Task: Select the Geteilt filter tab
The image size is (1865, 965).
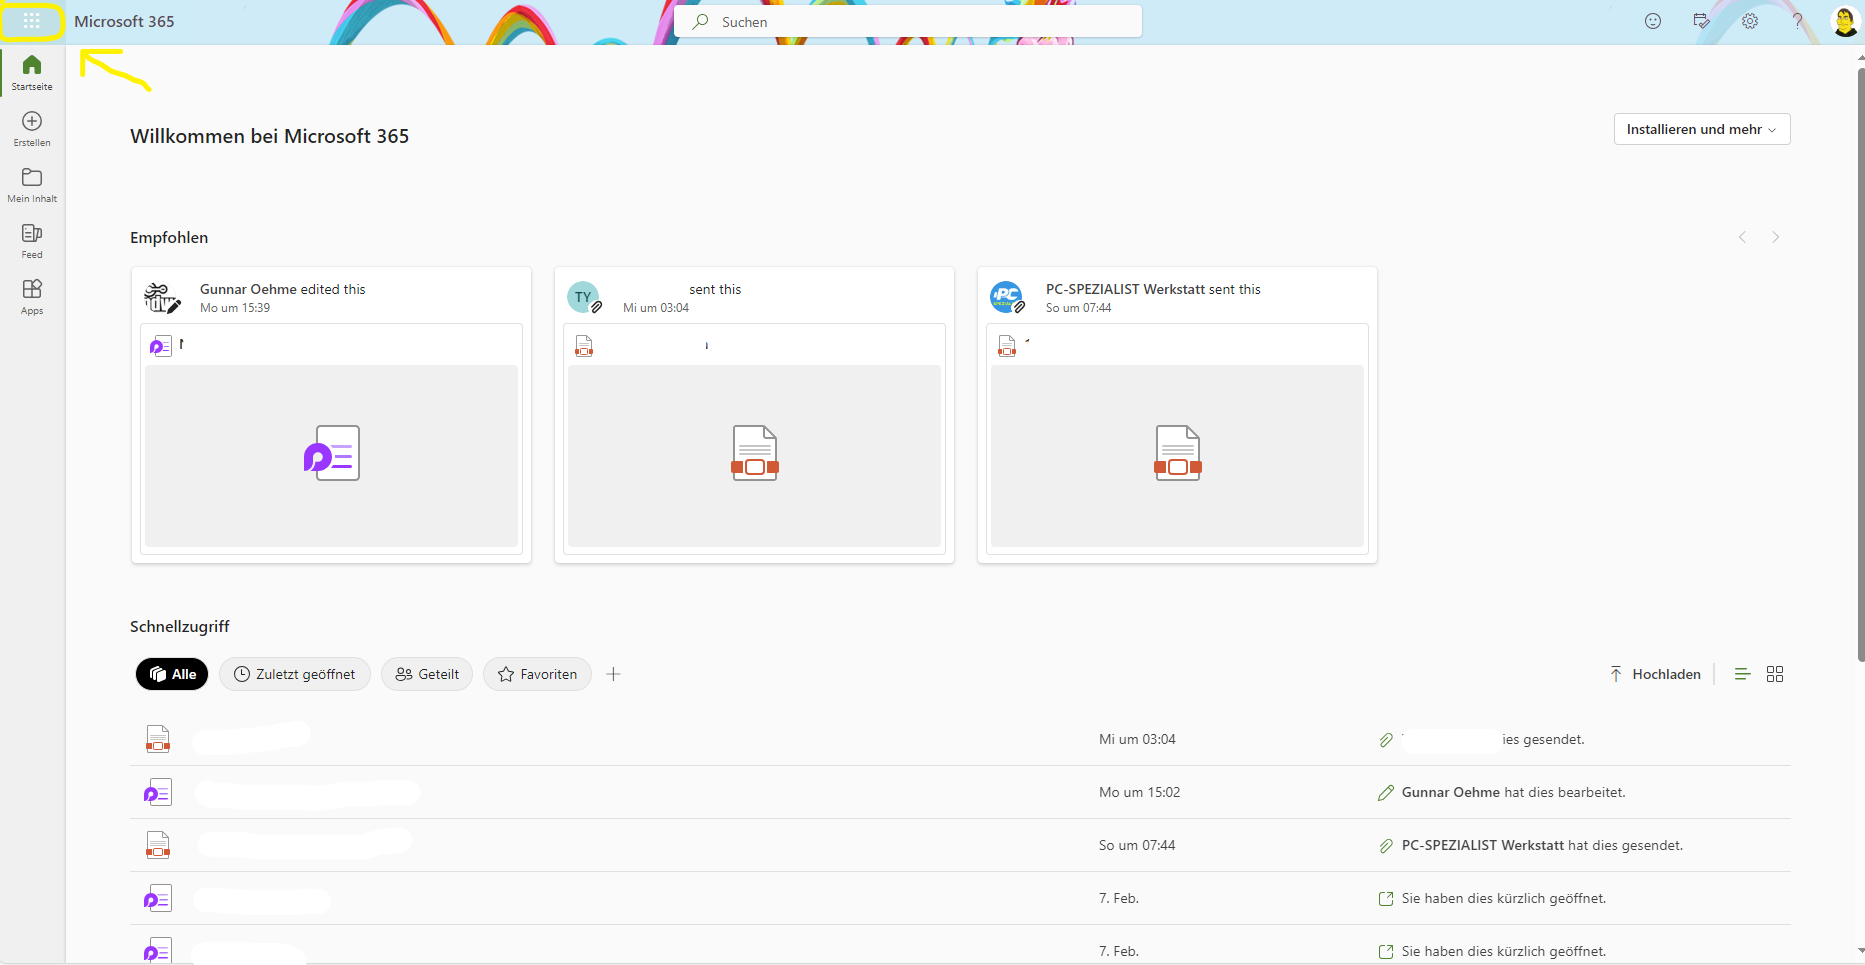Action: pyautogui.click(x=427, y=674)
